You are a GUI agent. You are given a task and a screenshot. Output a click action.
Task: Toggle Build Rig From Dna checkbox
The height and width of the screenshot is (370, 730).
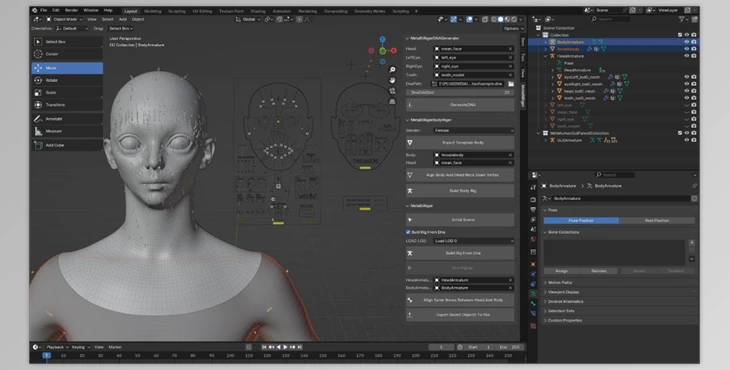pos(408,232)
